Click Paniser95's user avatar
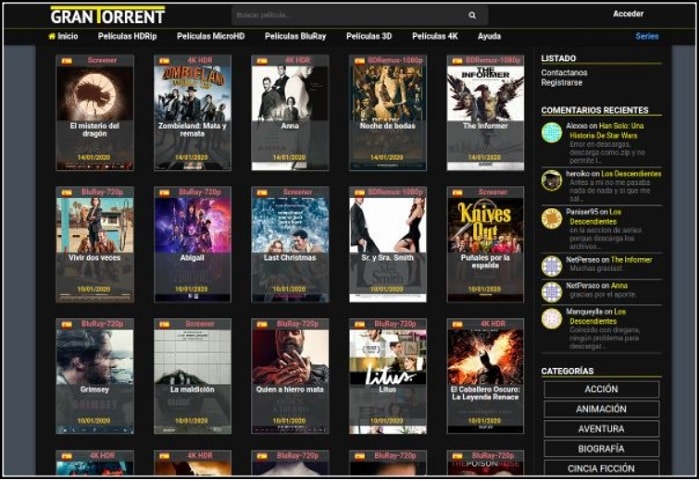Viewport: 700px width, 481px height. point(552,219)
